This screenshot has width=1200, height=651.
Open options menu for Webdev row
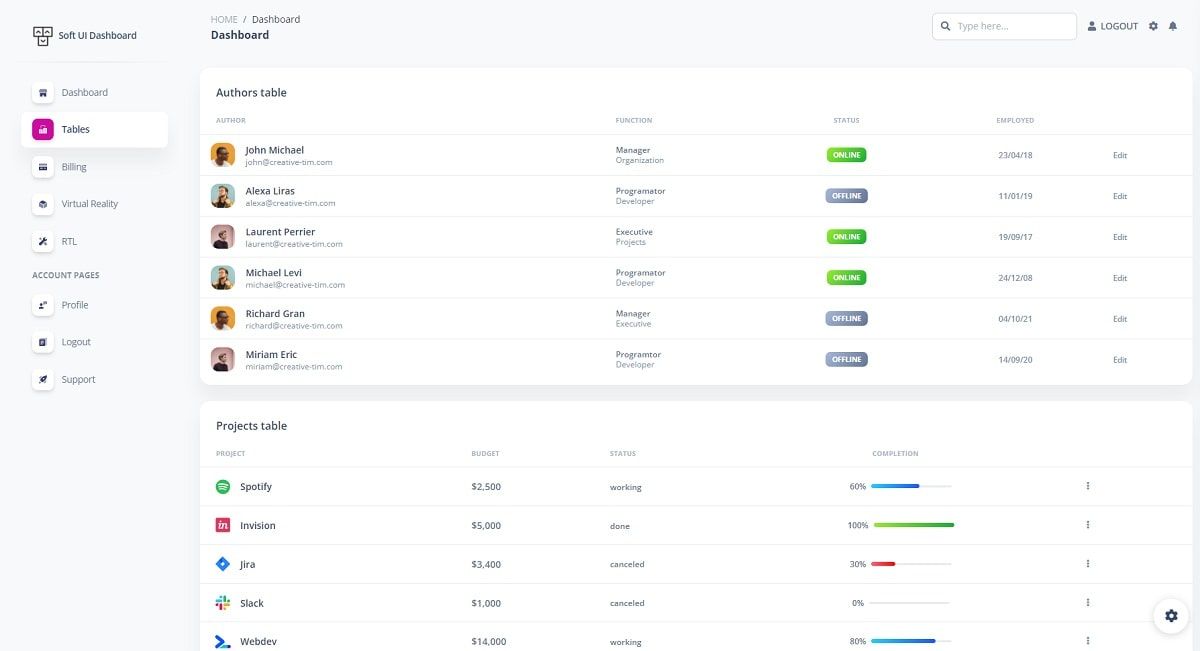[x=1087, y=641]
